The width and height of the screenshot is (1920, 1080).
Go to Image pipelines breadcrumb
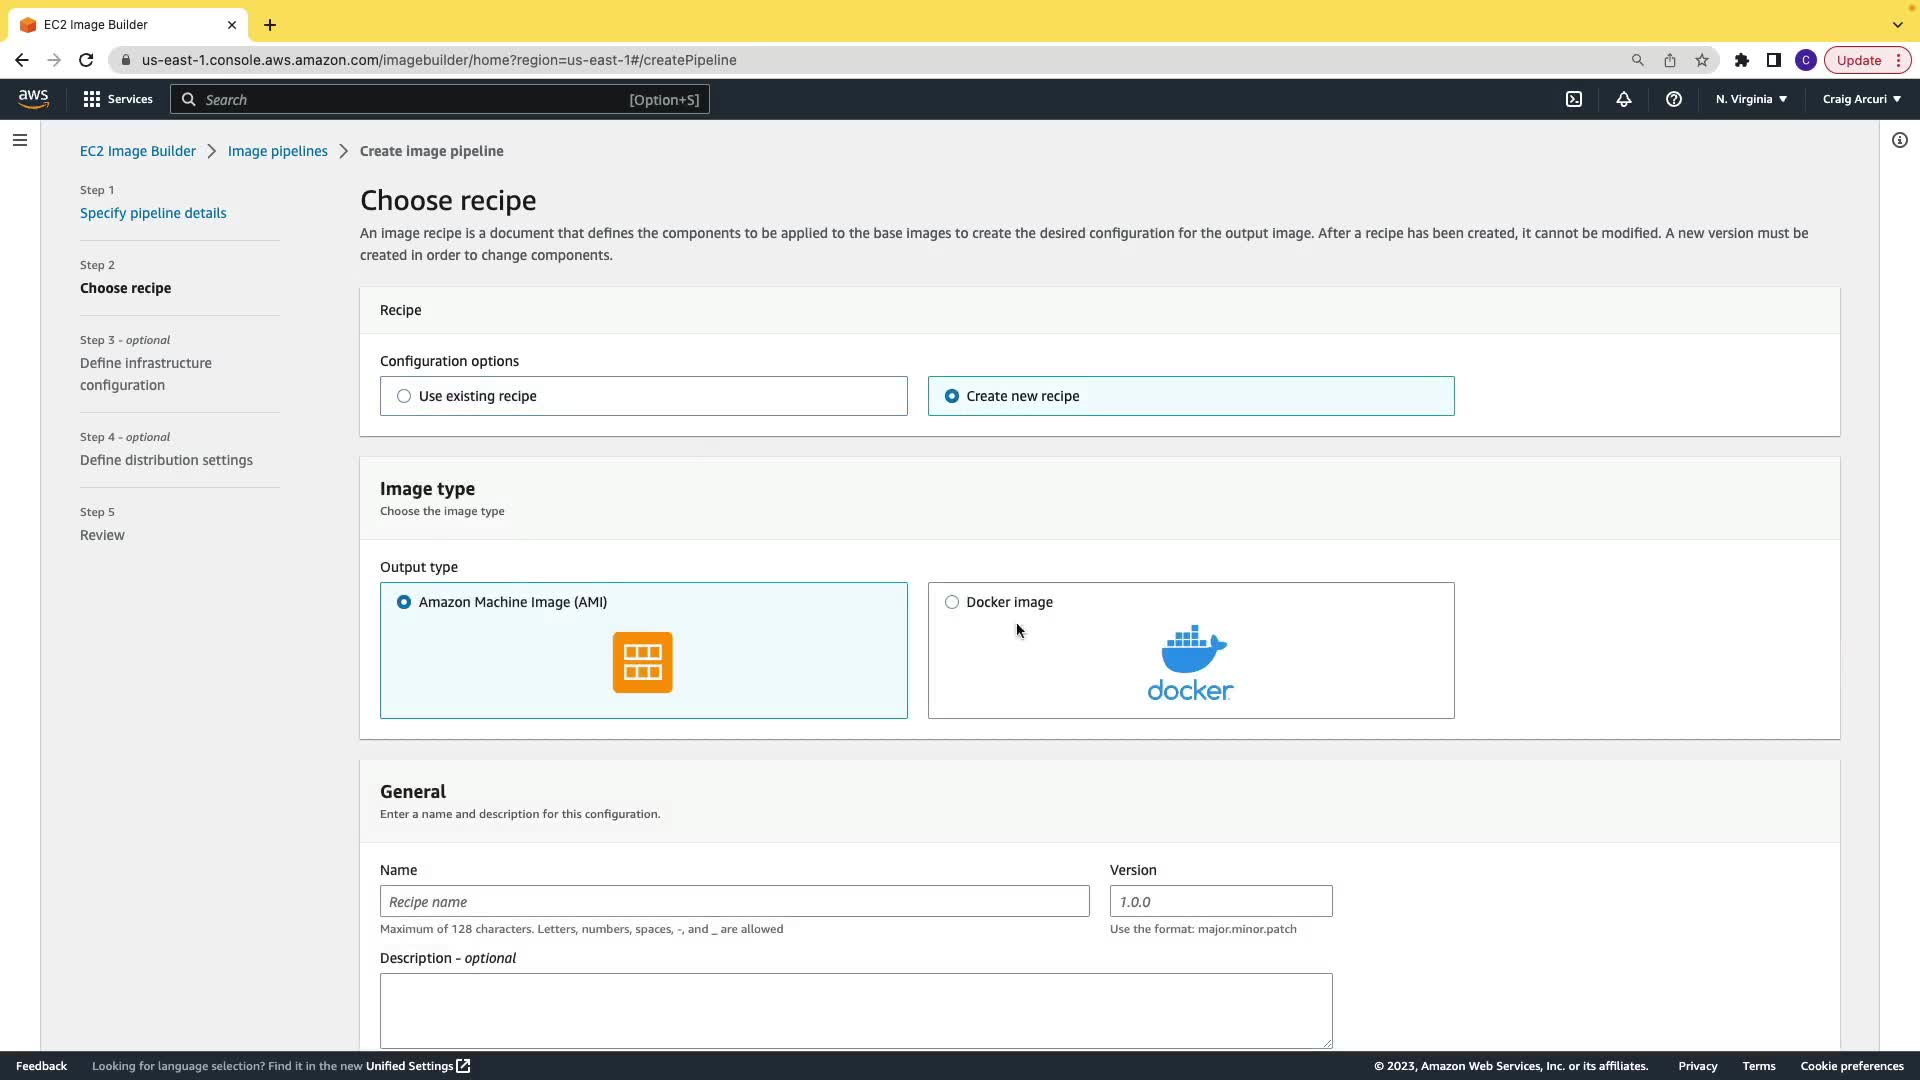click(x=277, y=151)
